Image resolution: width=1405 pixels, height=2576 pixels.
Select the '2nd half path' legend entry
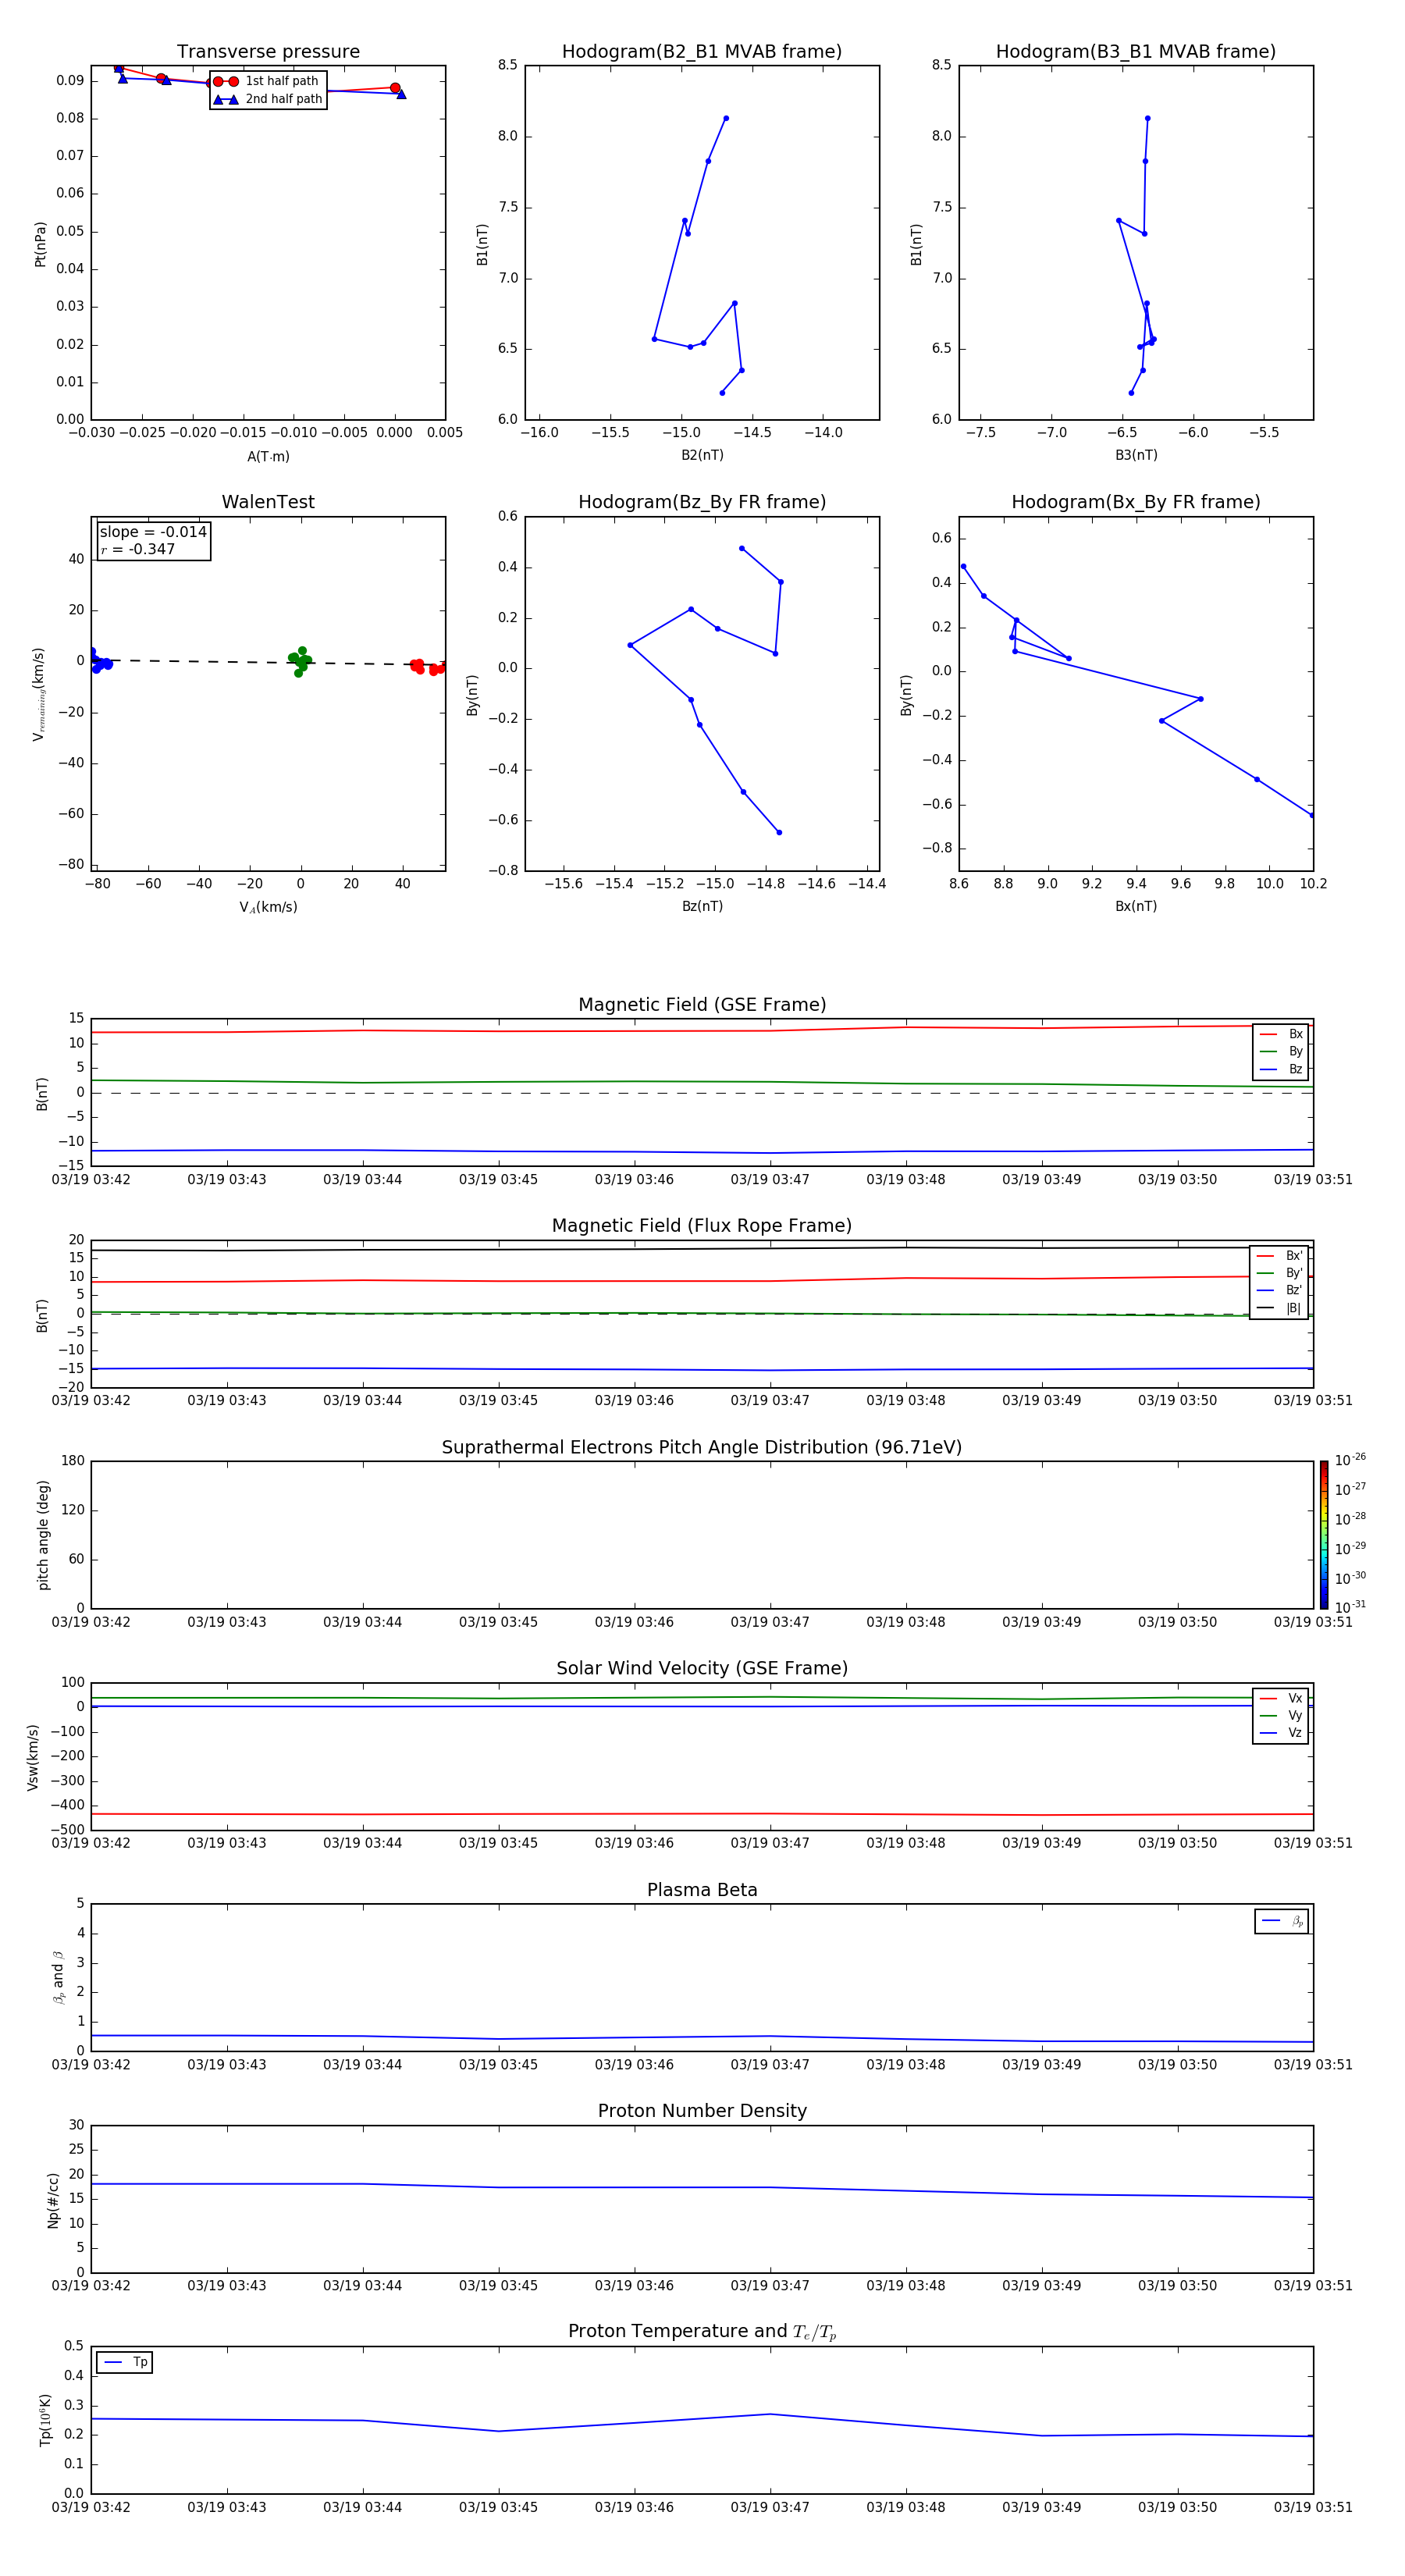pyautogui.click(x=267, y=99)
